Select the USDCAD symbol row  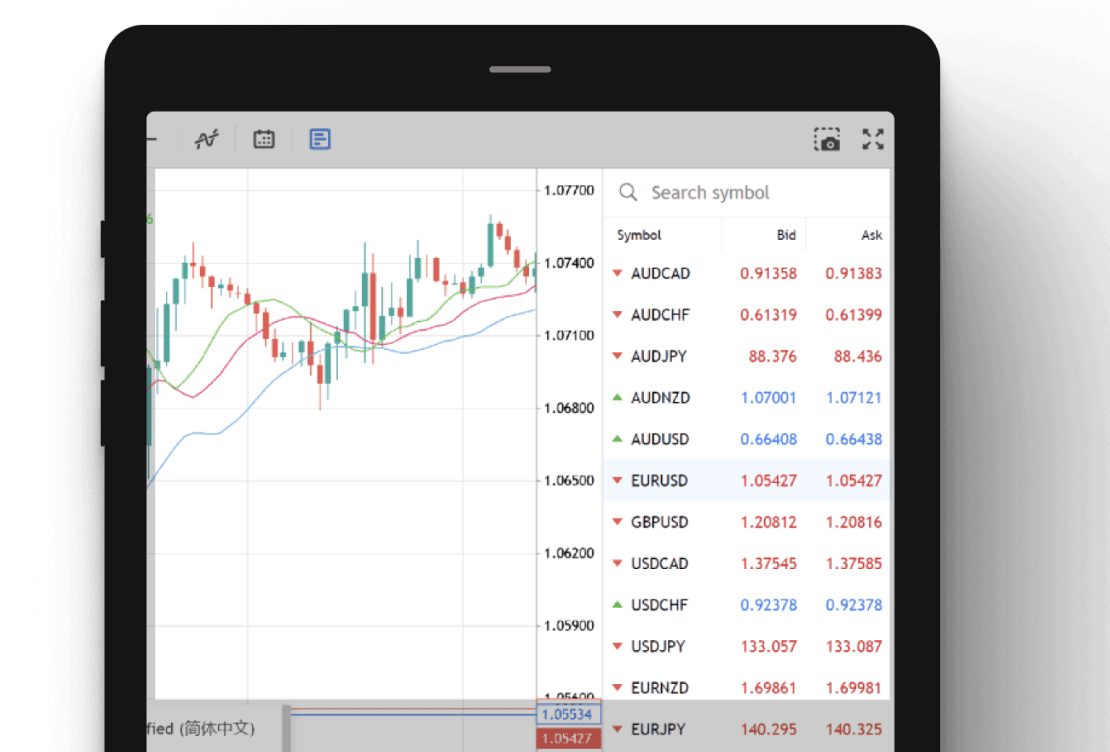[x=747, y=564]
